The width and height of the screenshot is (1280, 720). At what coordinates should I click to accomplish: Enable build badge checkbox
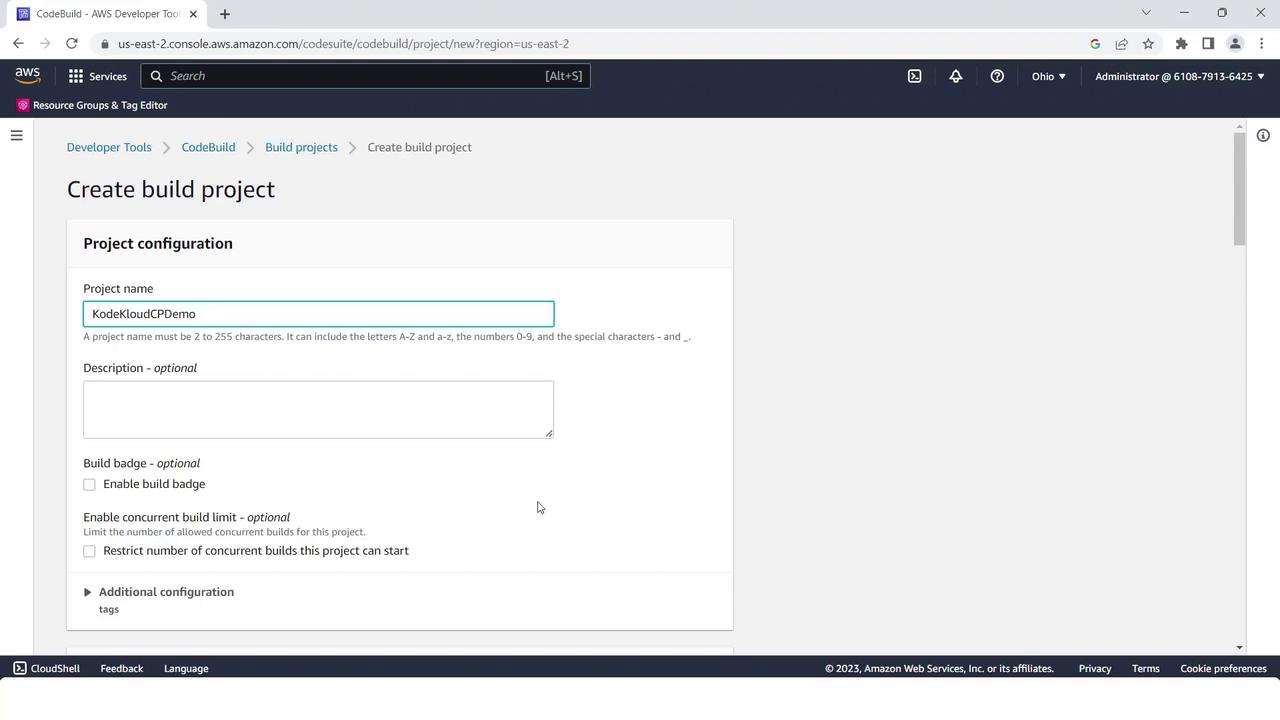pos(89,485)
